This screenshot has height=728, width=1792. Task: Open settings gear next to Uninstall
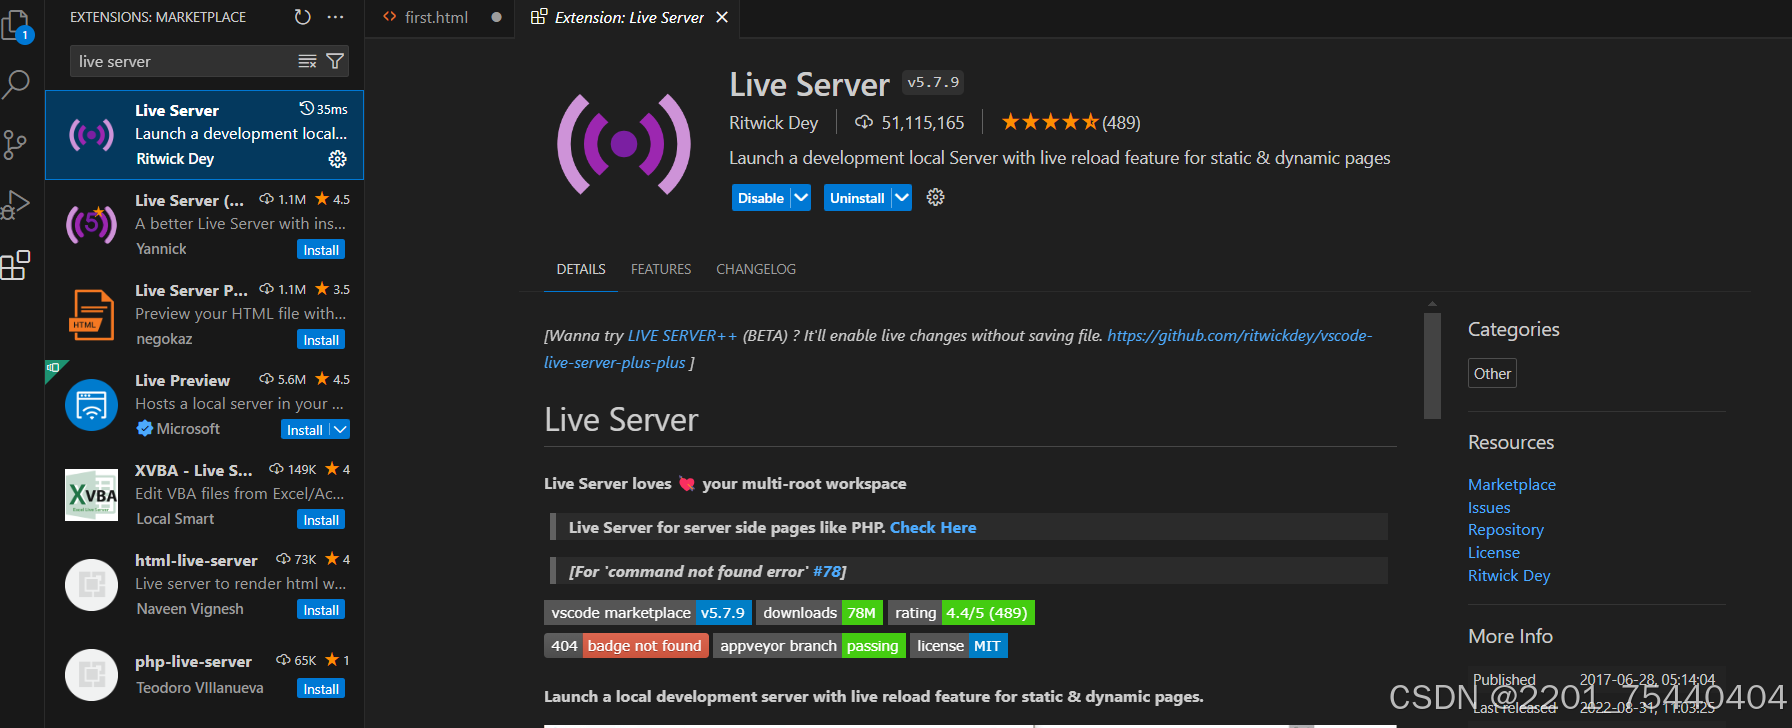coord(935,197)
